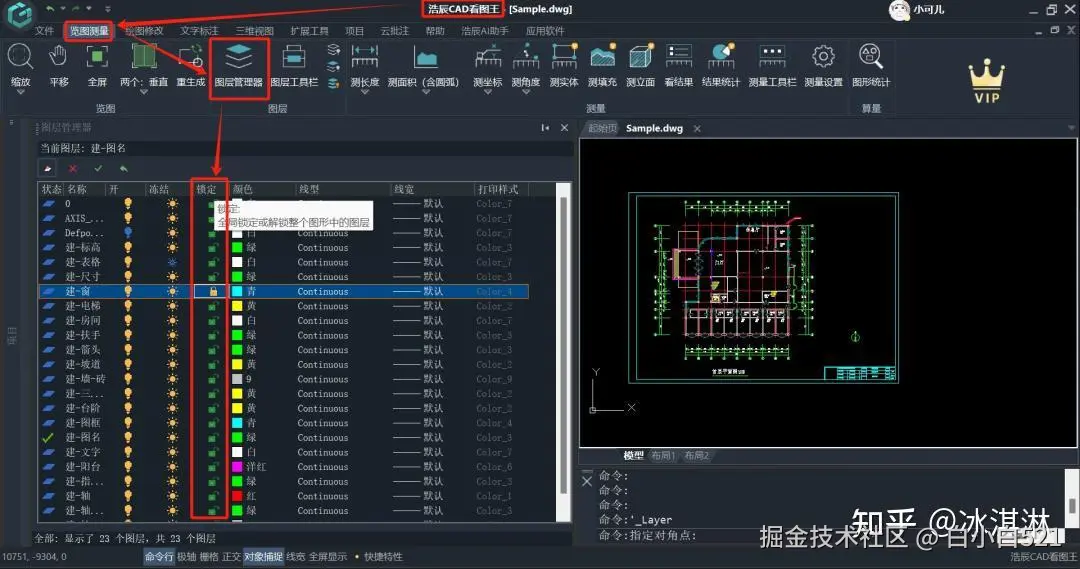Viewport: 1080px width, 569px height.
Task: Click 命令行 button in status bar
Action: 159,557
